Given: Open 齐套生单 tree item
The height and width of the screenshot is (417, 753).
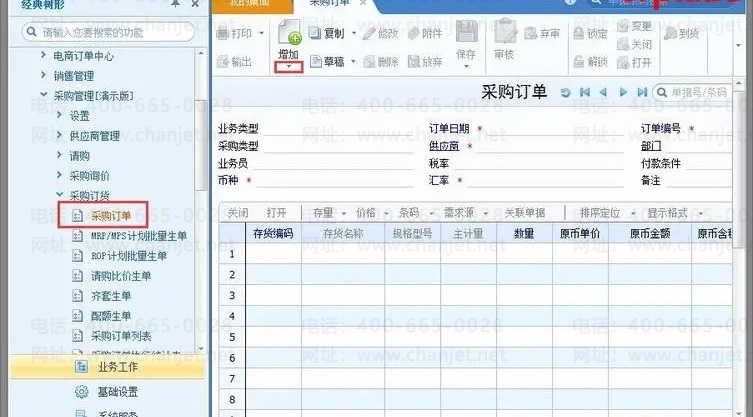Looking at the screenshot, I should pos(111,296).
